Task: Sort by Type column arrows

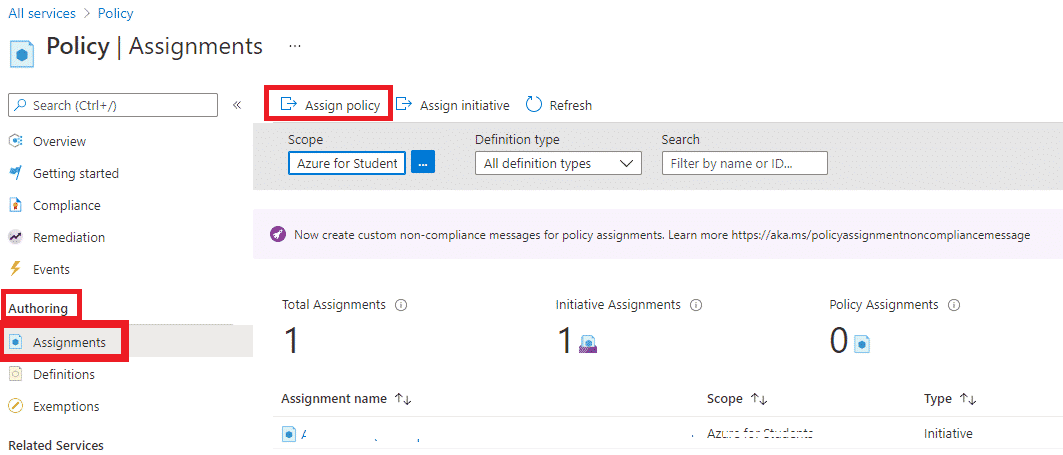Action: (967, 399)
